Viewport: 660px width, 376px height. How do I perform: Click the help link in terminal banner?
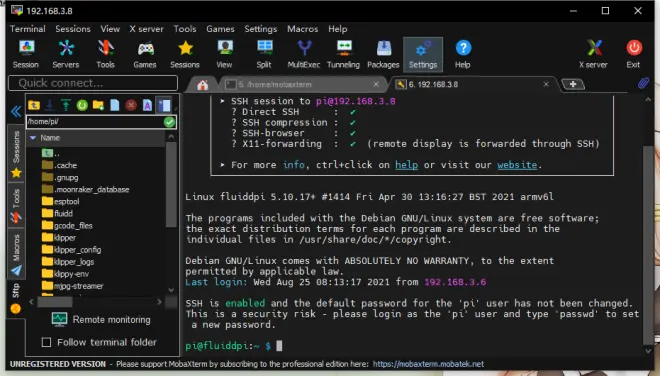406,165
